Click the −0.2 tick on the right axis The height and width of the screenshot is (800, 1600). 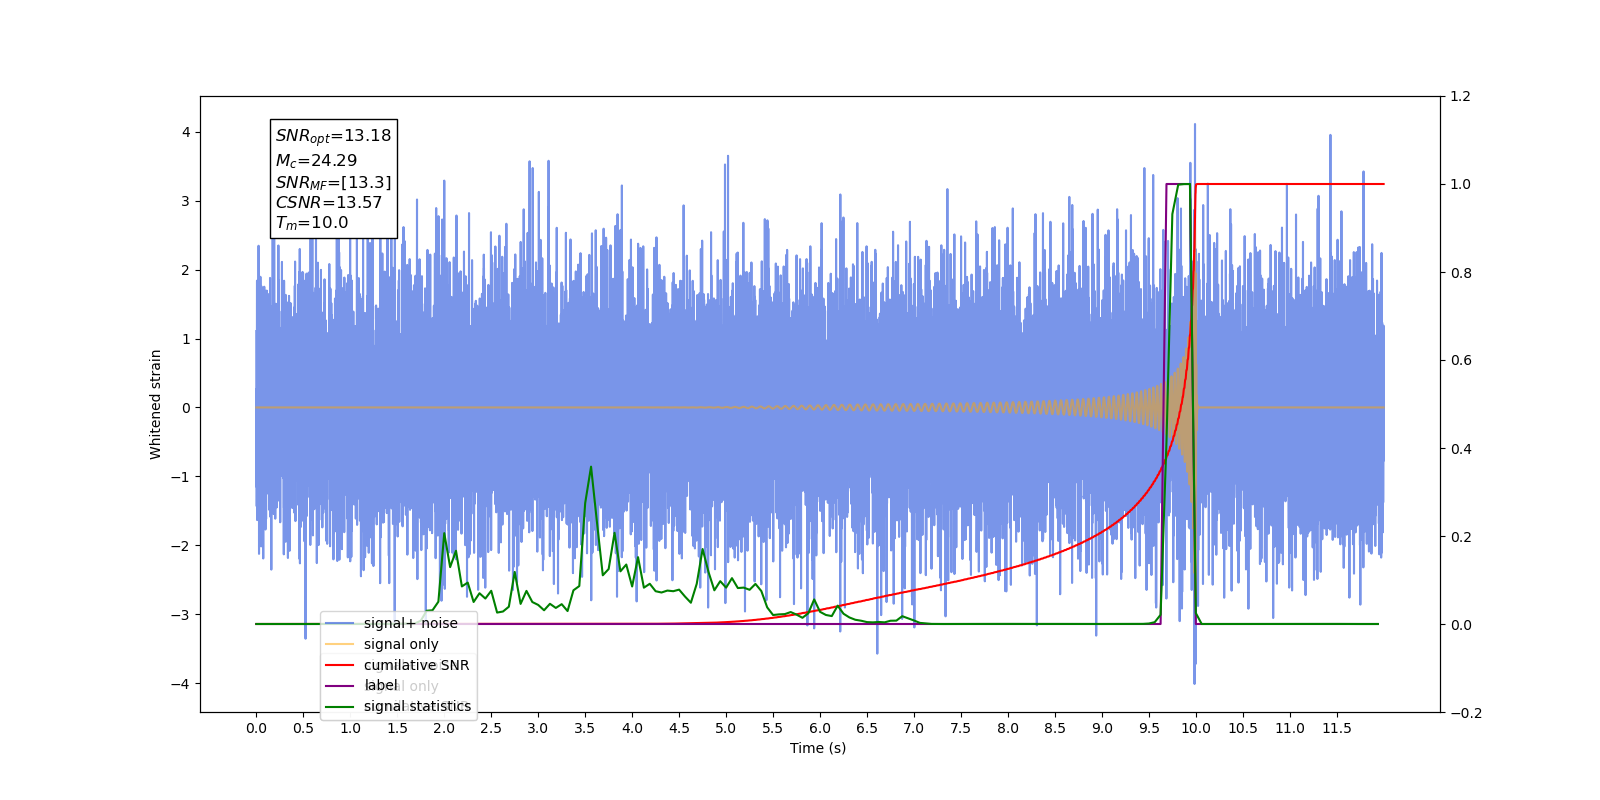pos(1466,713)
